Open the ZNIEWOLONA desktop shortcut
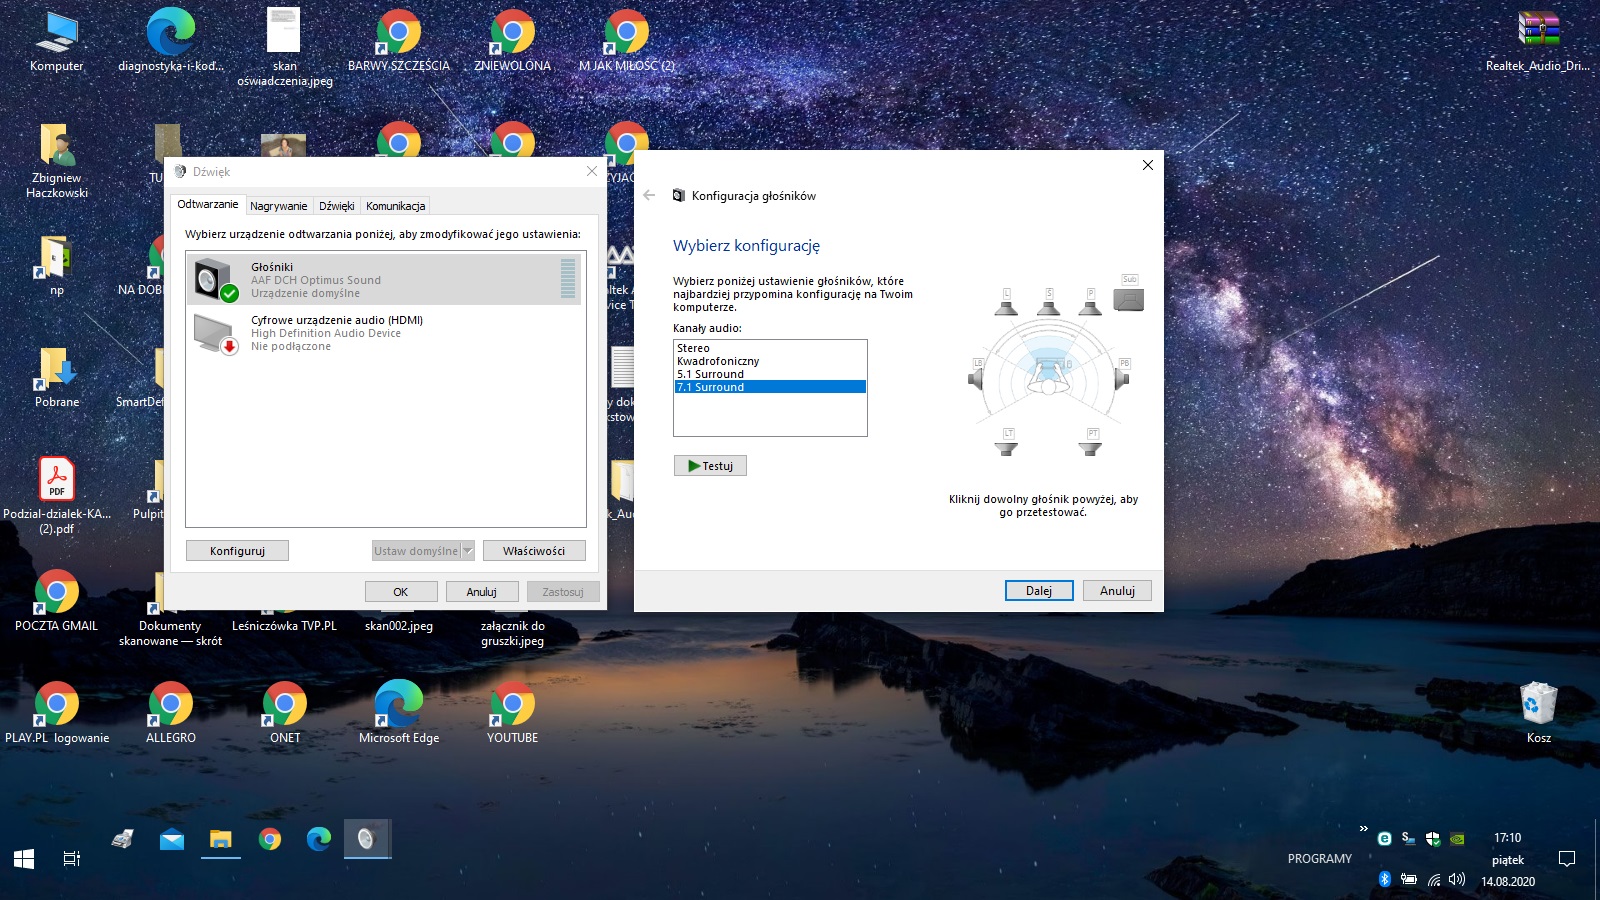 pos(512,41)
